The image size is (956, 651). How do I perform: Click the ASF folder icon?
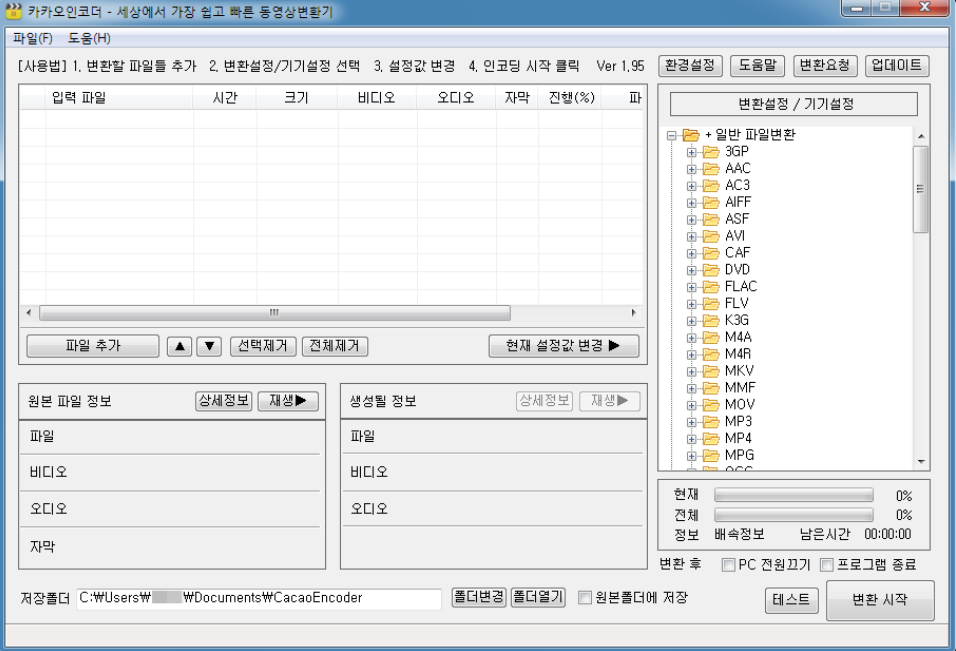coord(711,219)
